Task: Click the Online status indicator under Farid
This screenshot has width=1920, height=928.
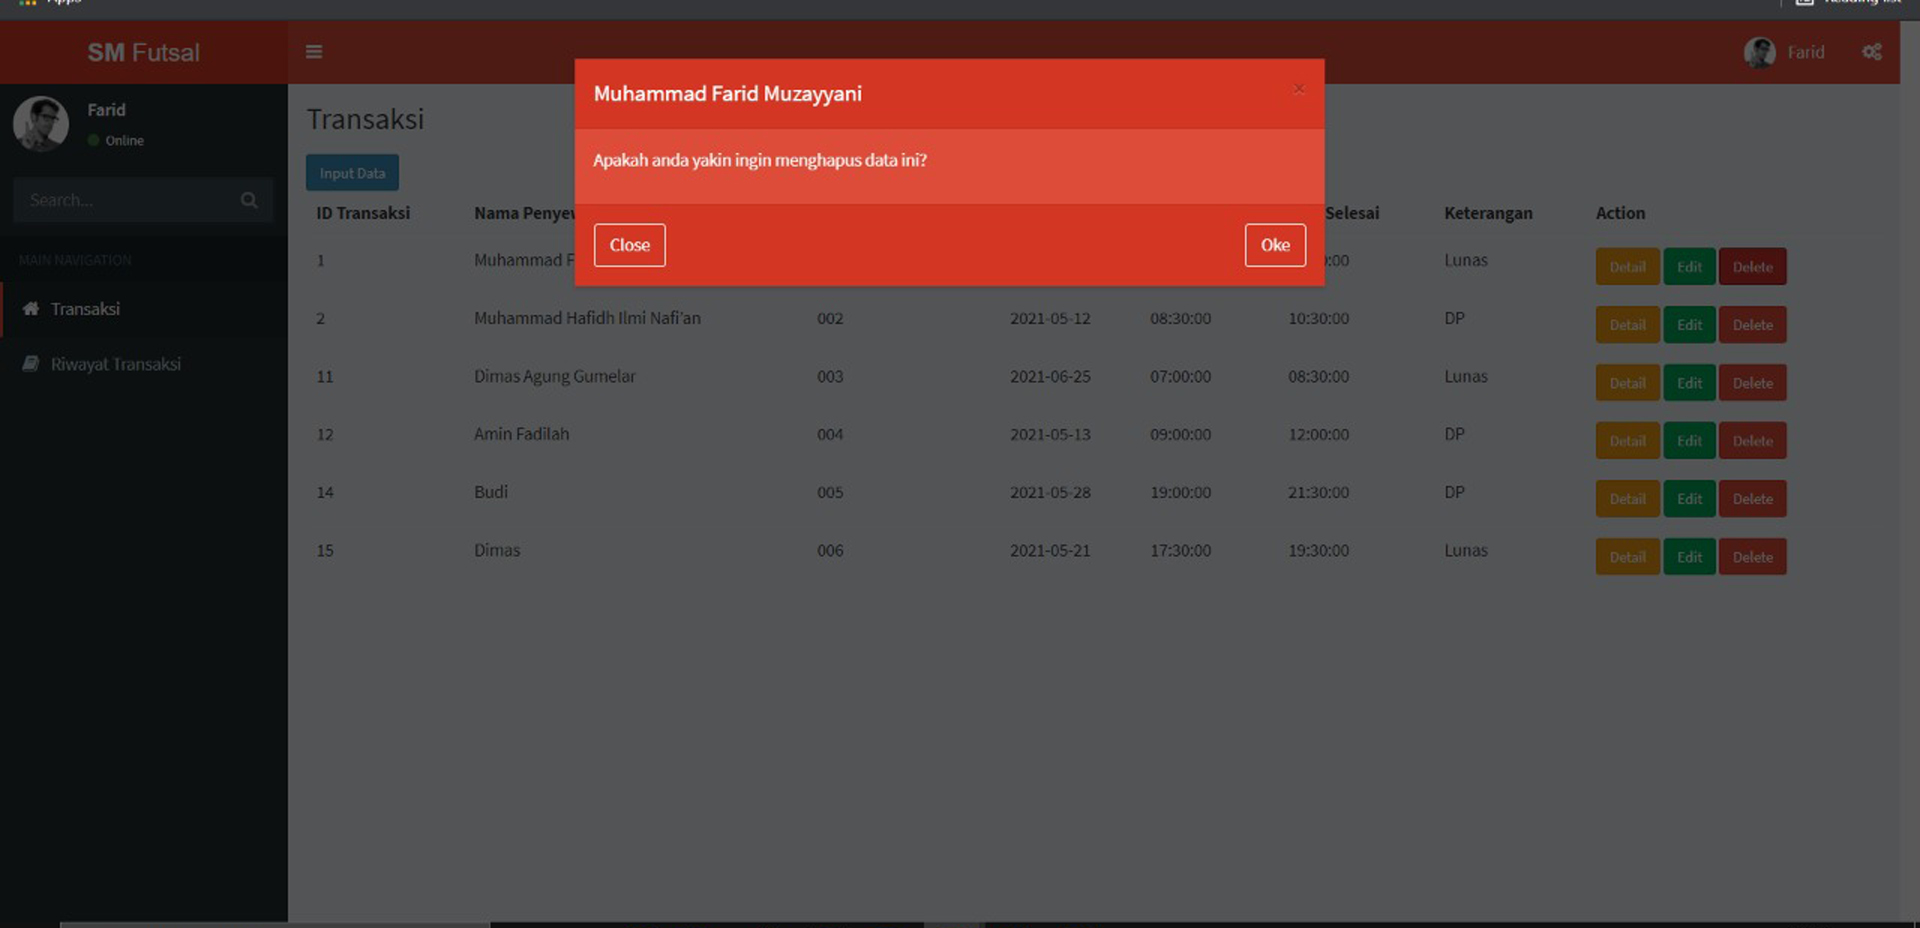Action: [116, 140]
